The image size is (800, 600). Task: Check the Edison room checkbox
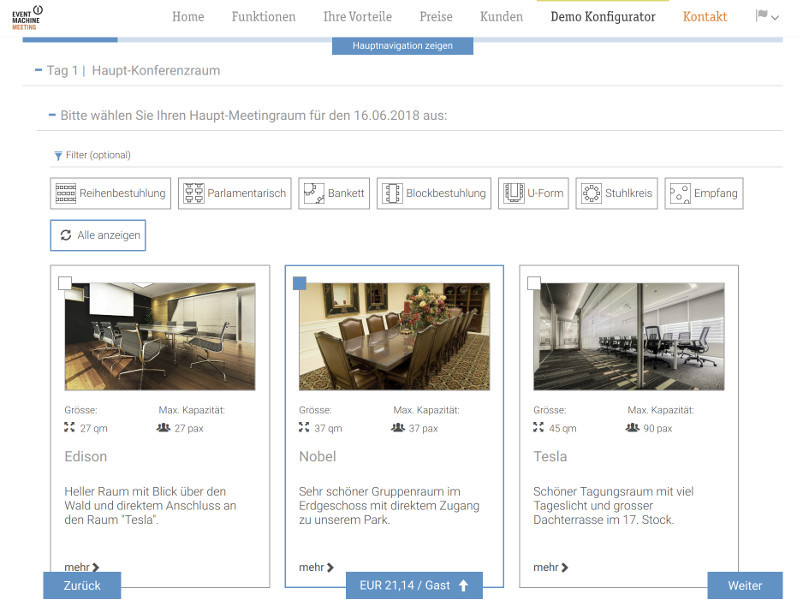[x=65, y=283]
